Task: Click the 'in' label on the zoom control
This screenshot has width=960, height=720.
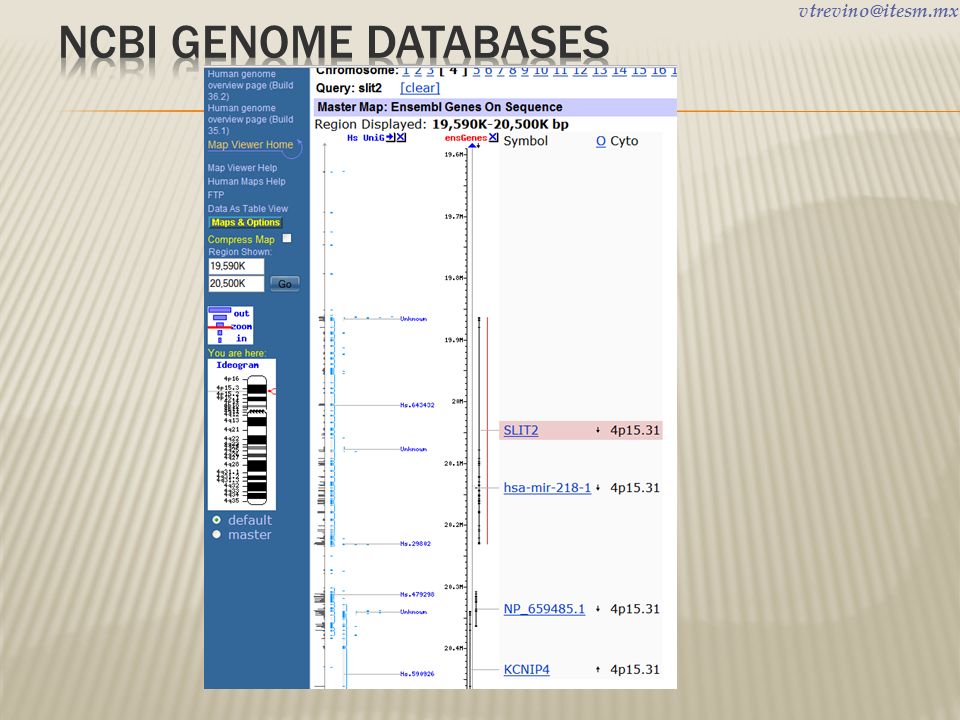Action: coord(242,338)
